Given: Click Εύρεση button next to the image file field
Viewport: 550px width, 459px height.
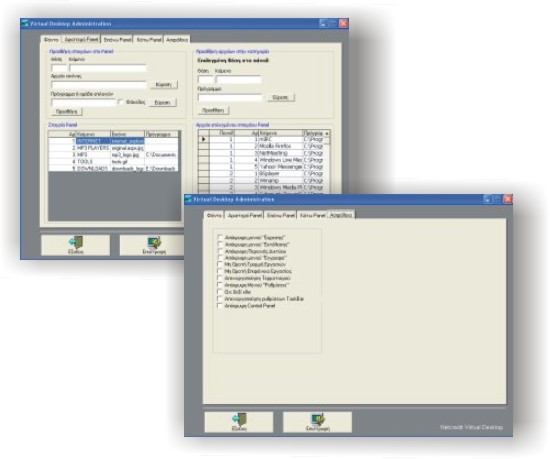Looking at the screenshot, I should click(163, 85).
